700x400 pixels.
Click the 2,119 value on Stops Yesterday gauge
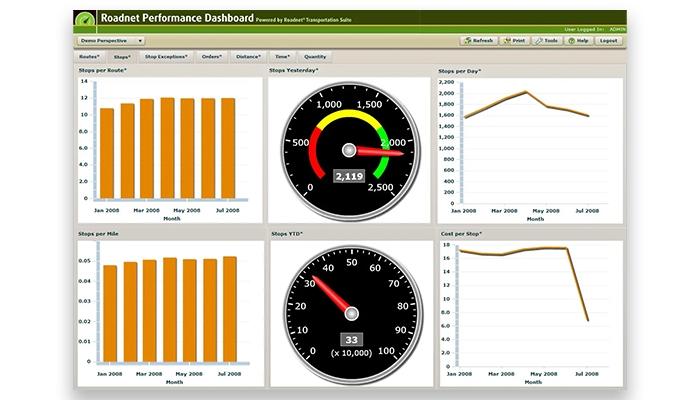pos(349,176)
